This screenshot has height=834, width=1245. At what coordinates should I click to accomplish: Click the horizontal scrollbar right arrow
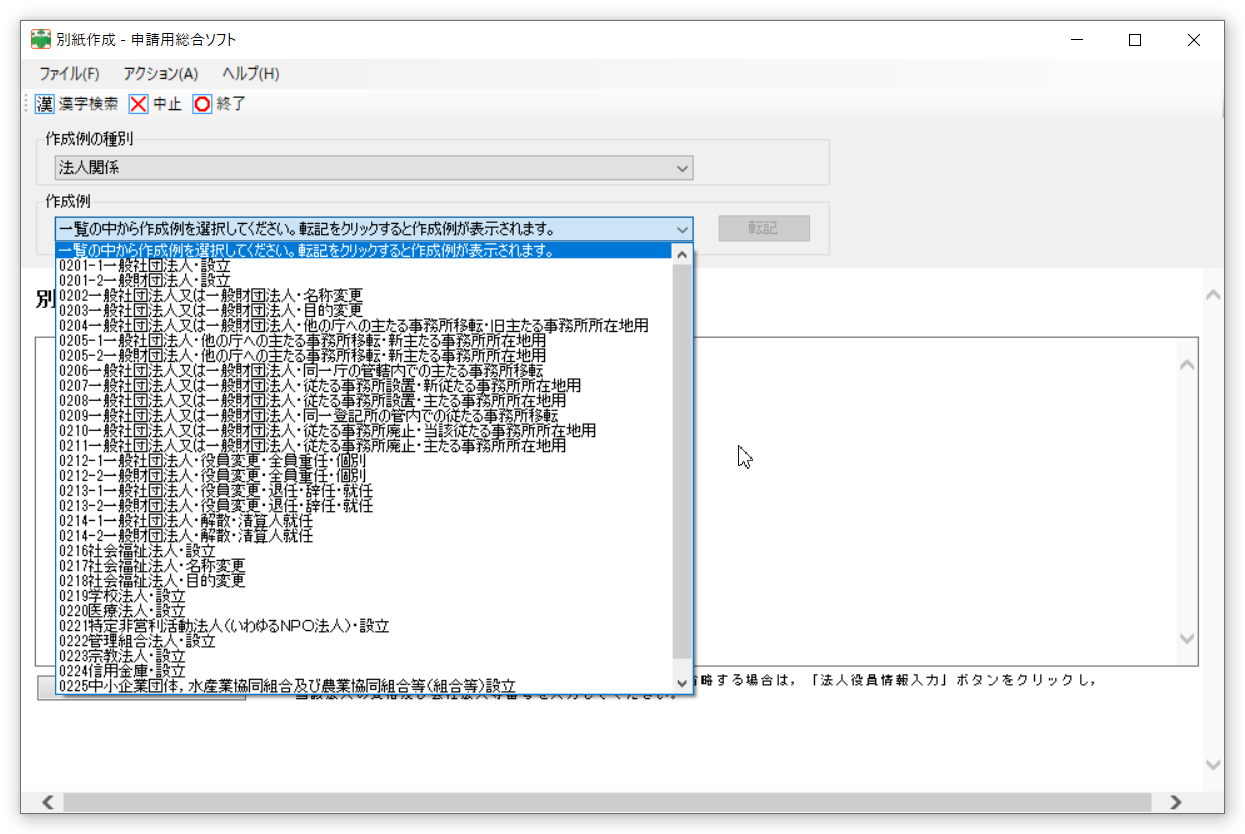(x=1175, y=802)
